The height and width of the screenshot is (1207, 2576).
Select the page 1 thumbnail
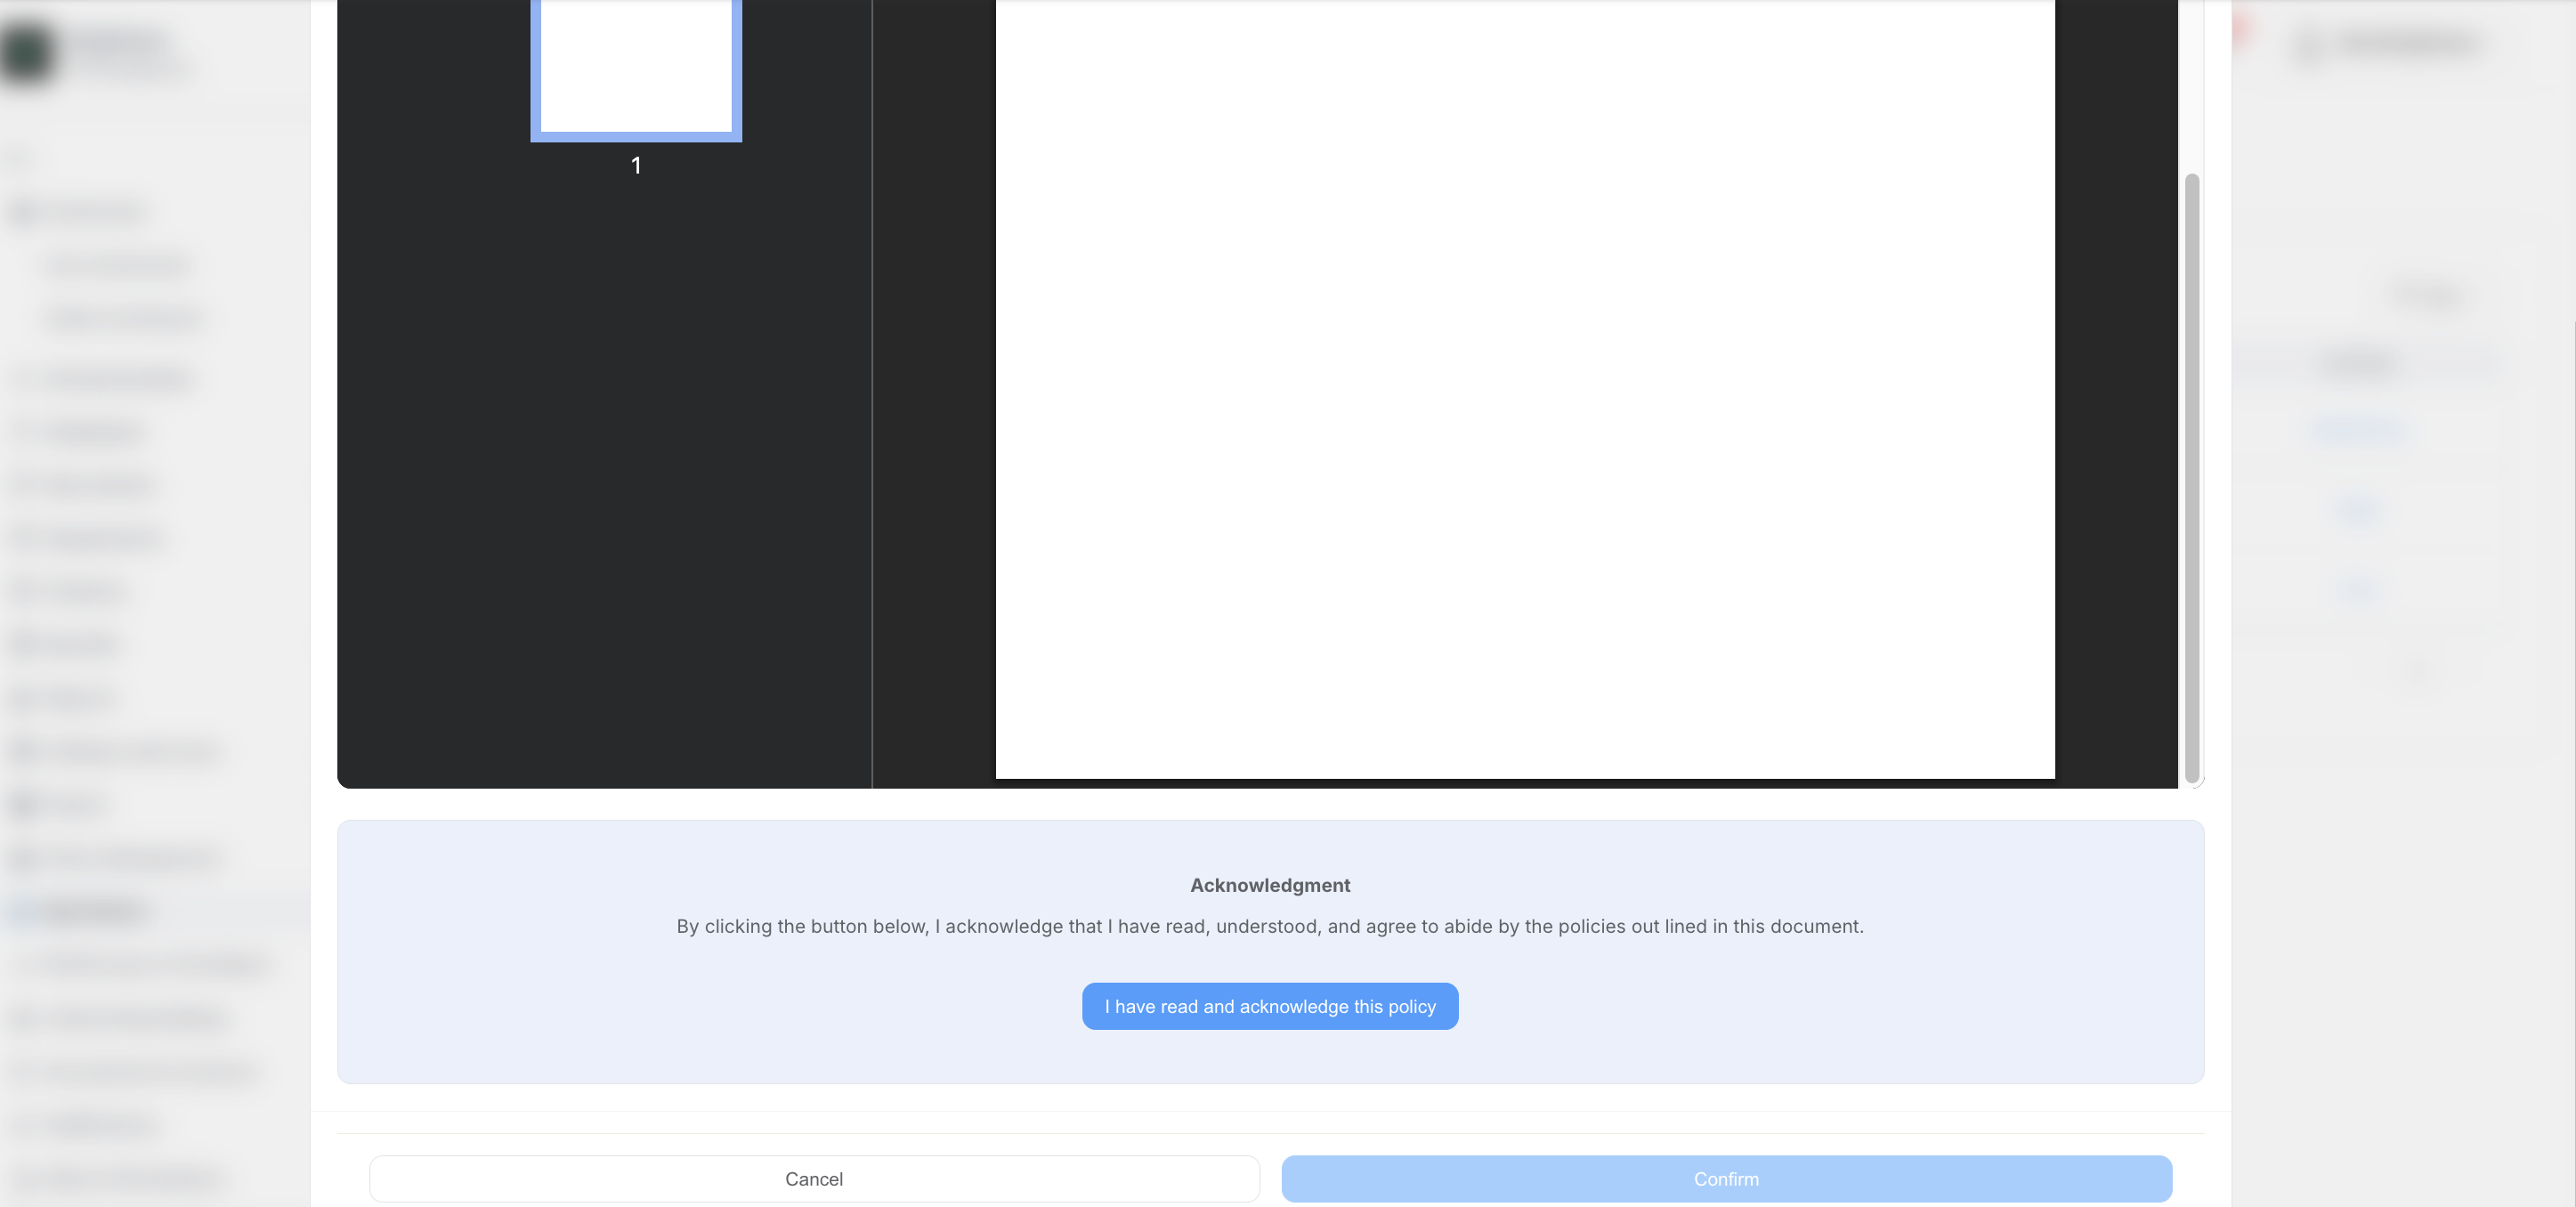[x=636, y=66]
